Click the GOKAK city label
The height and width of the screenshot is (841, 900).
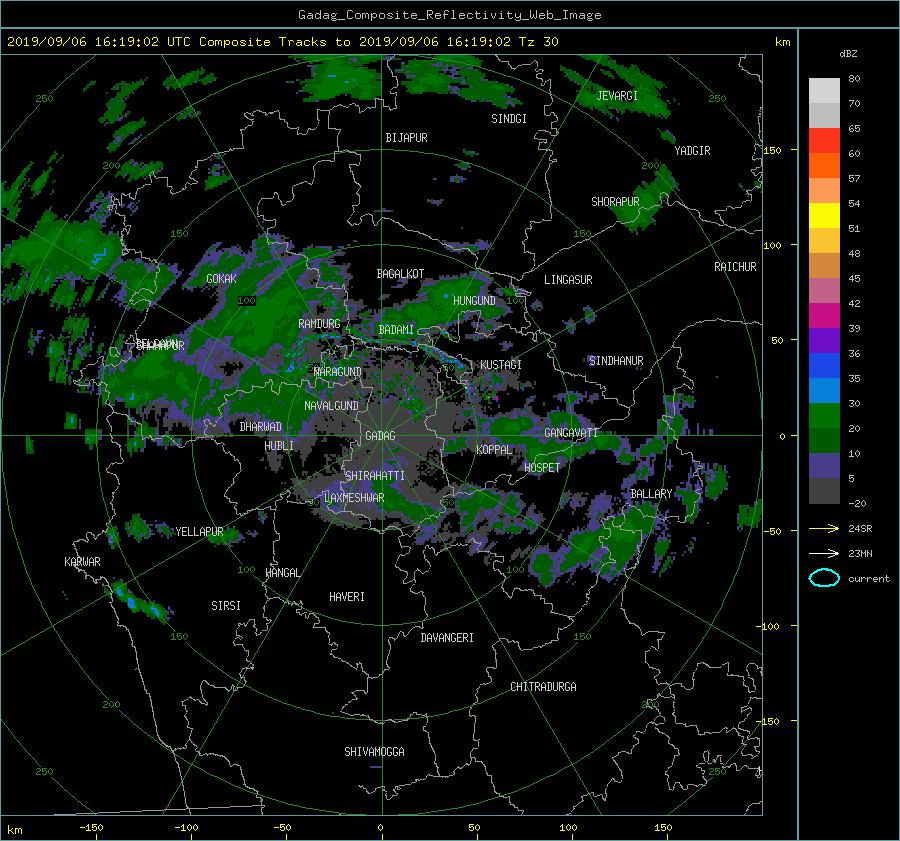(x=222, y=279)
